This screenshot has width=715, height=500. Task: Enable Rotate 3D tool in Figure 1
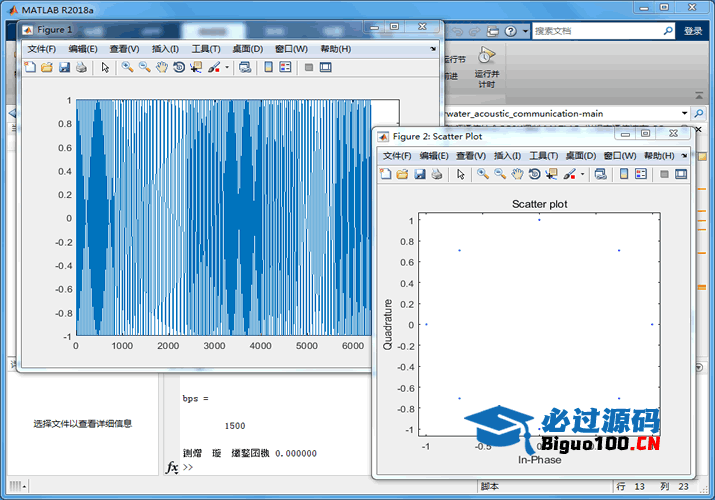[179, 67]
